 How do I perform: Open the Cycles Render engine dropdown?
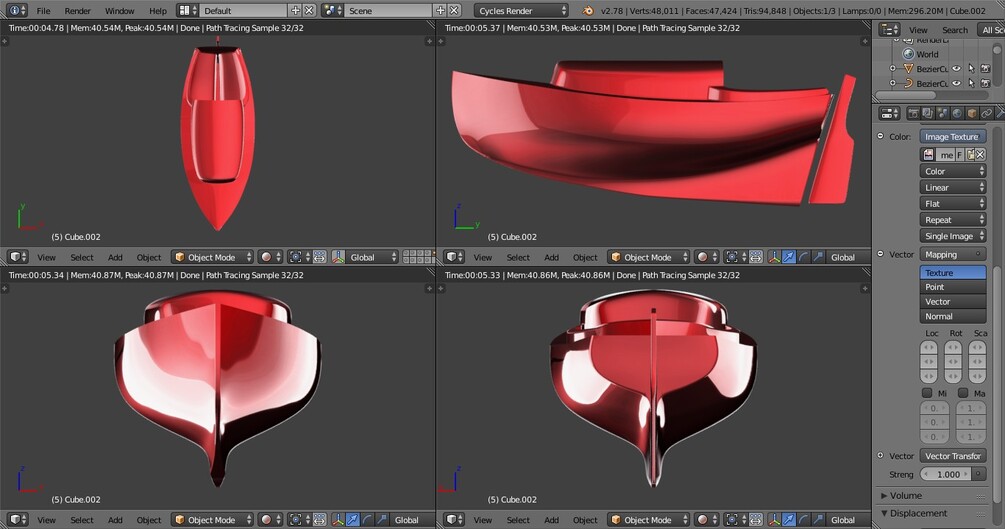pos(521,11)
